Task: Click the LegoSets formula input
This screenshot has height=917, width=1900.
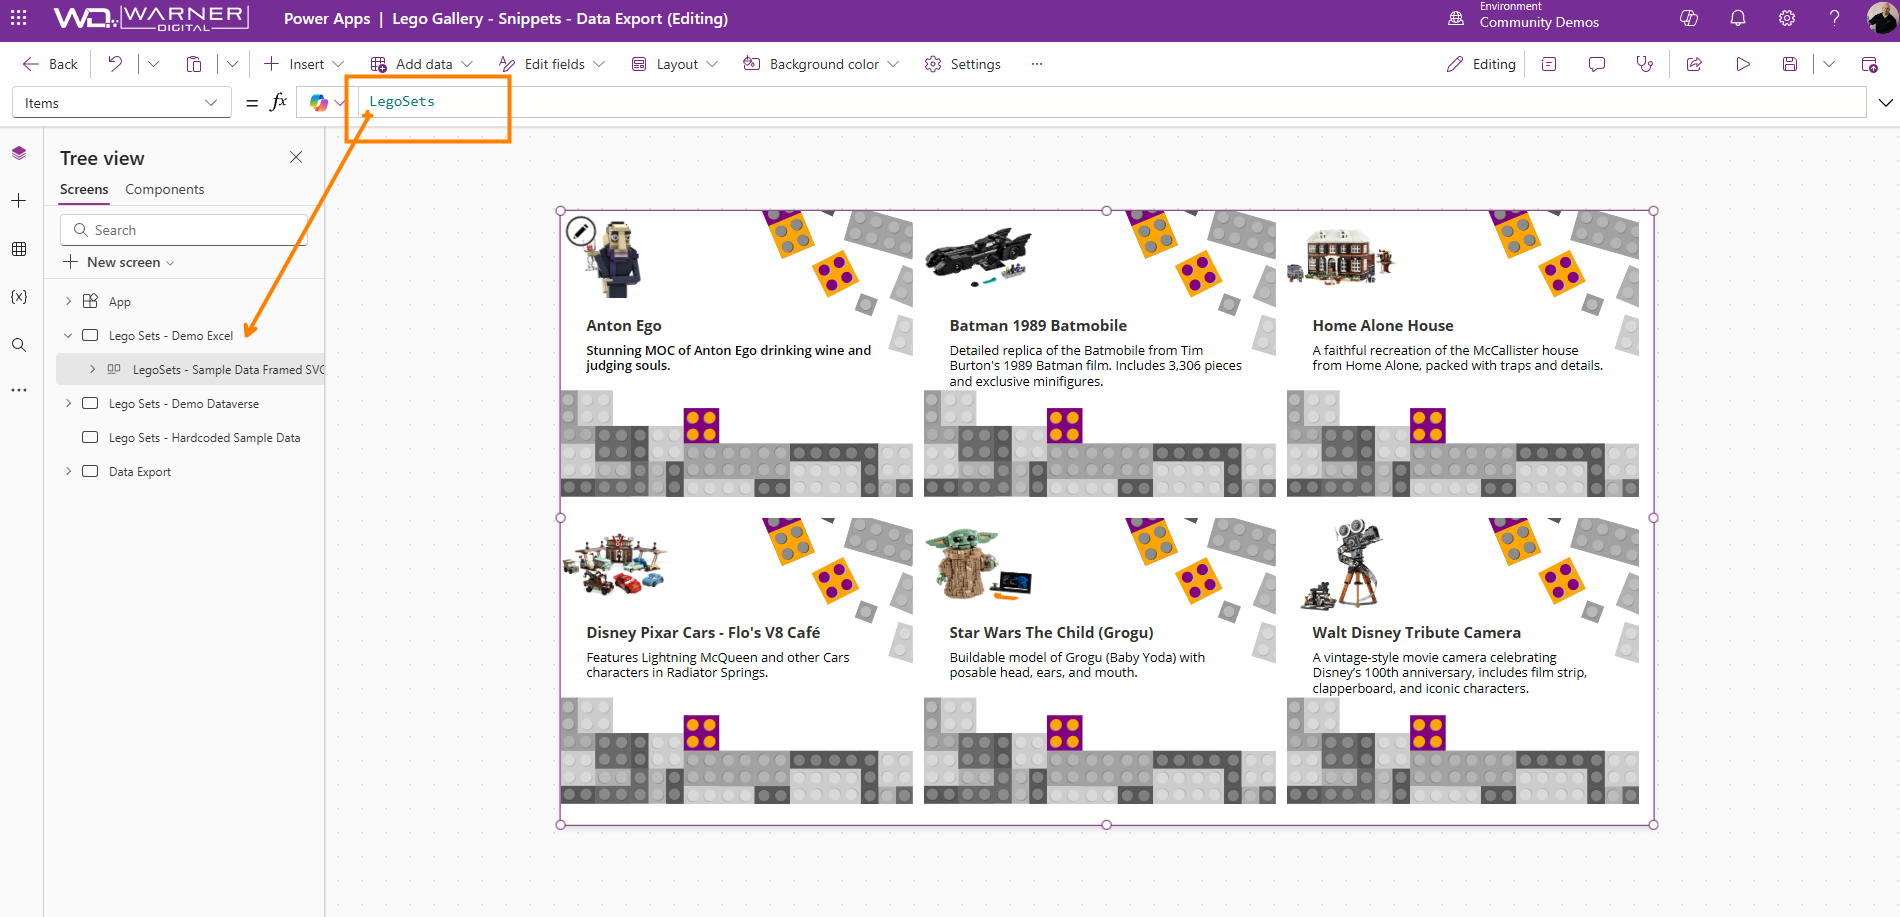Action: [x=1112, y=102]
